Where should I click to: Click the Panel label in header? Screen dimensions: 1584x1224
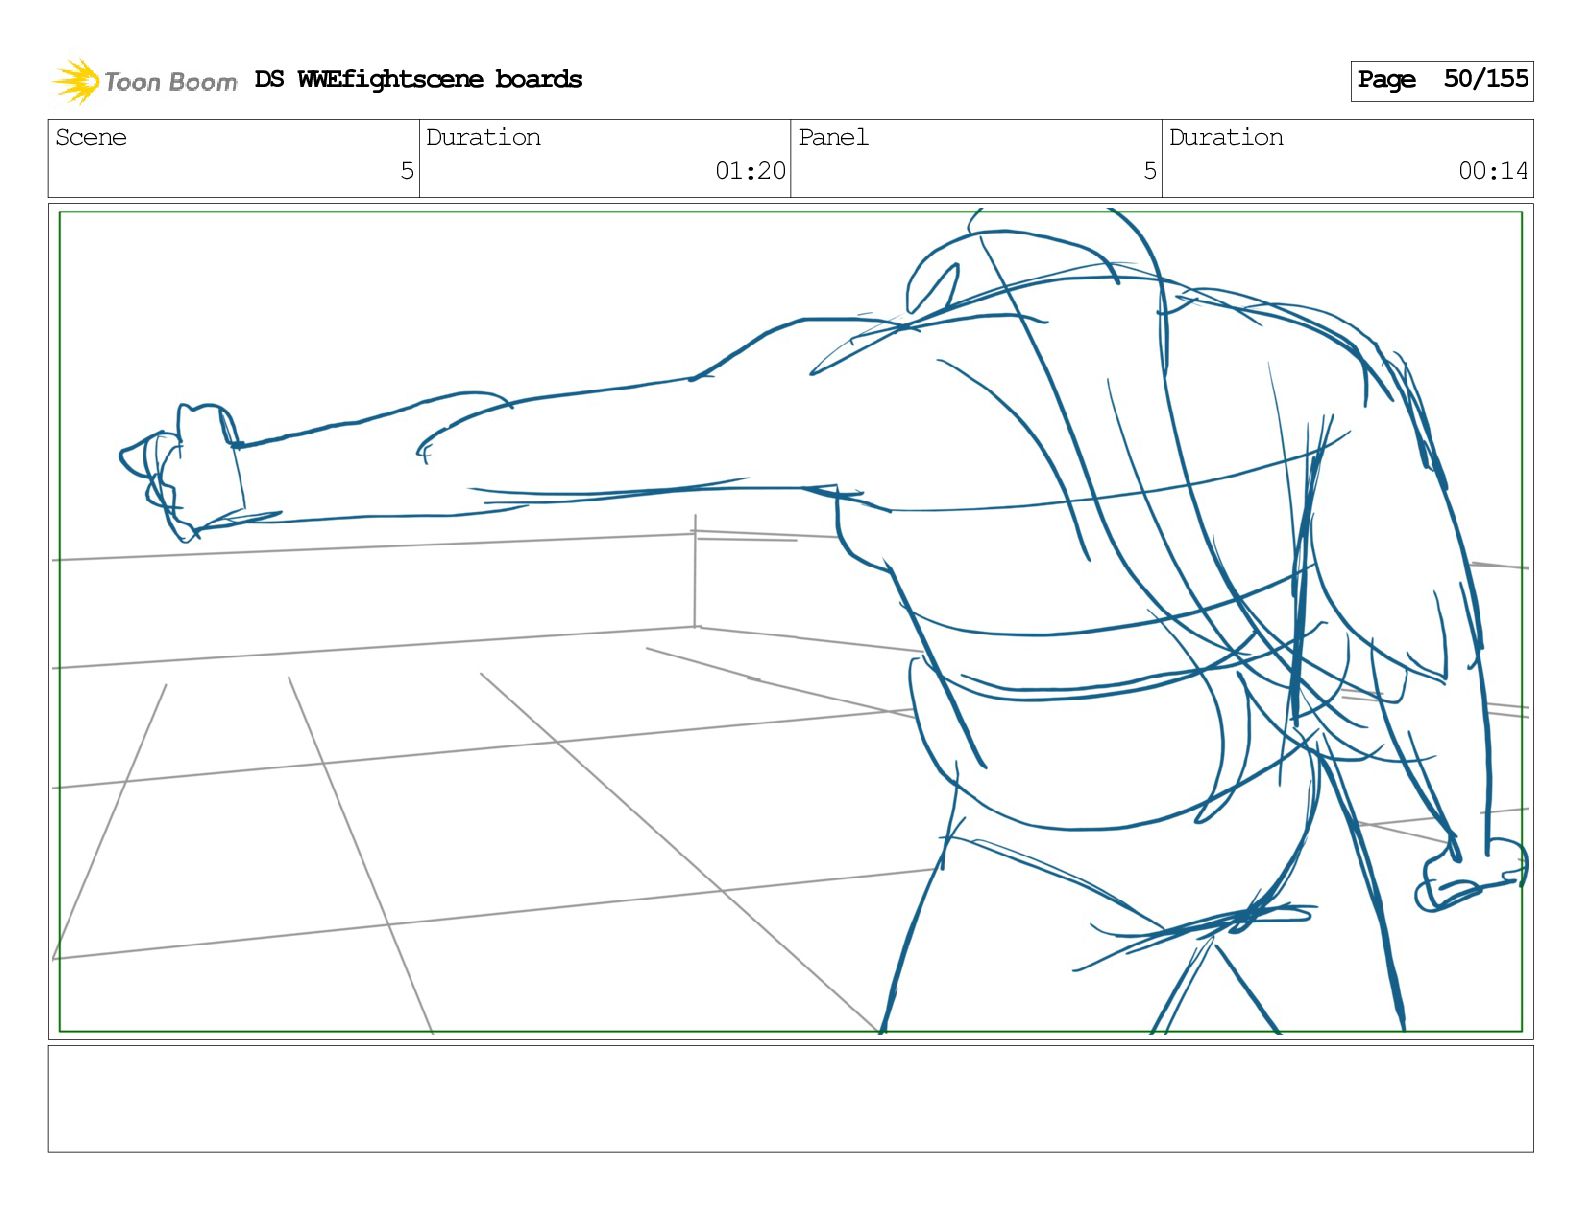tap(833, 138)
